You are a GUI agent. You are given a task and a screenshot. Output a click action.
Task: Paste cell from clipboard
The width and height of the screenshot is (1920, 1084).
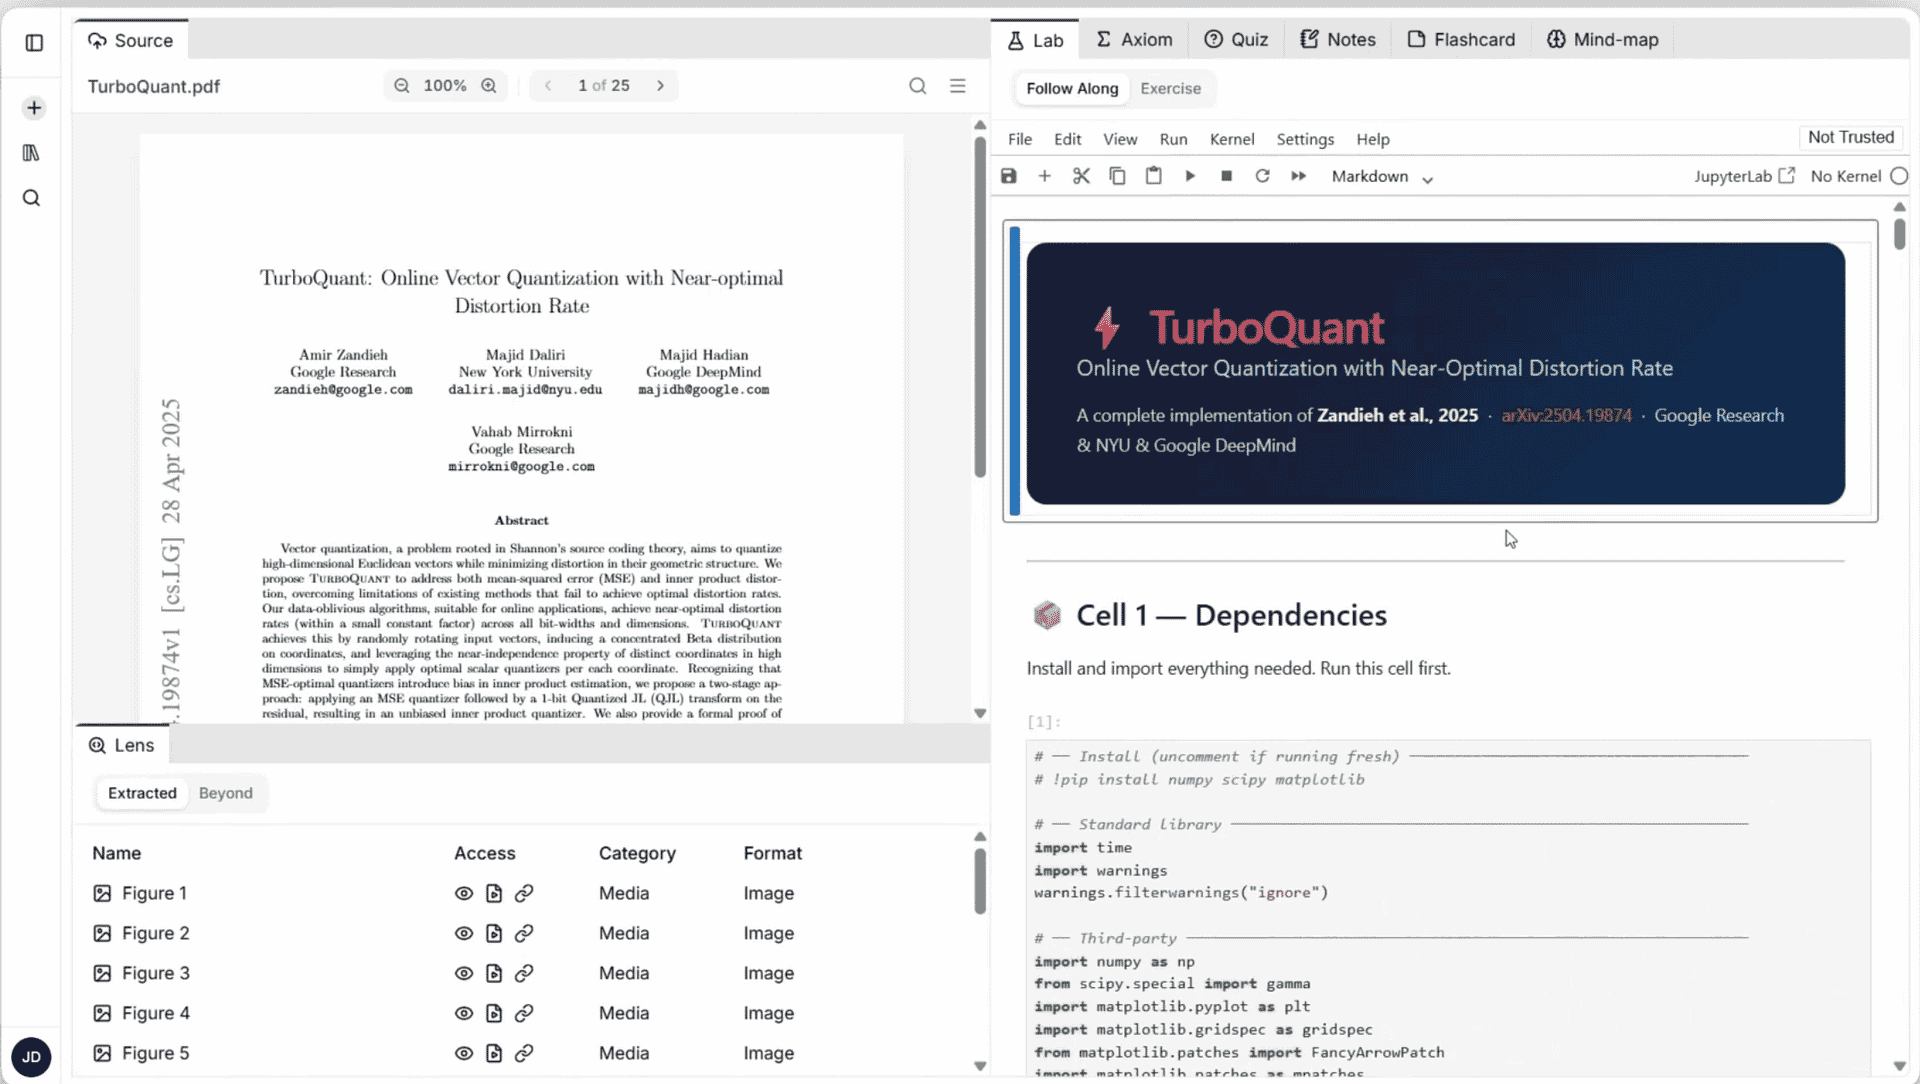(x=1153, y=176)
